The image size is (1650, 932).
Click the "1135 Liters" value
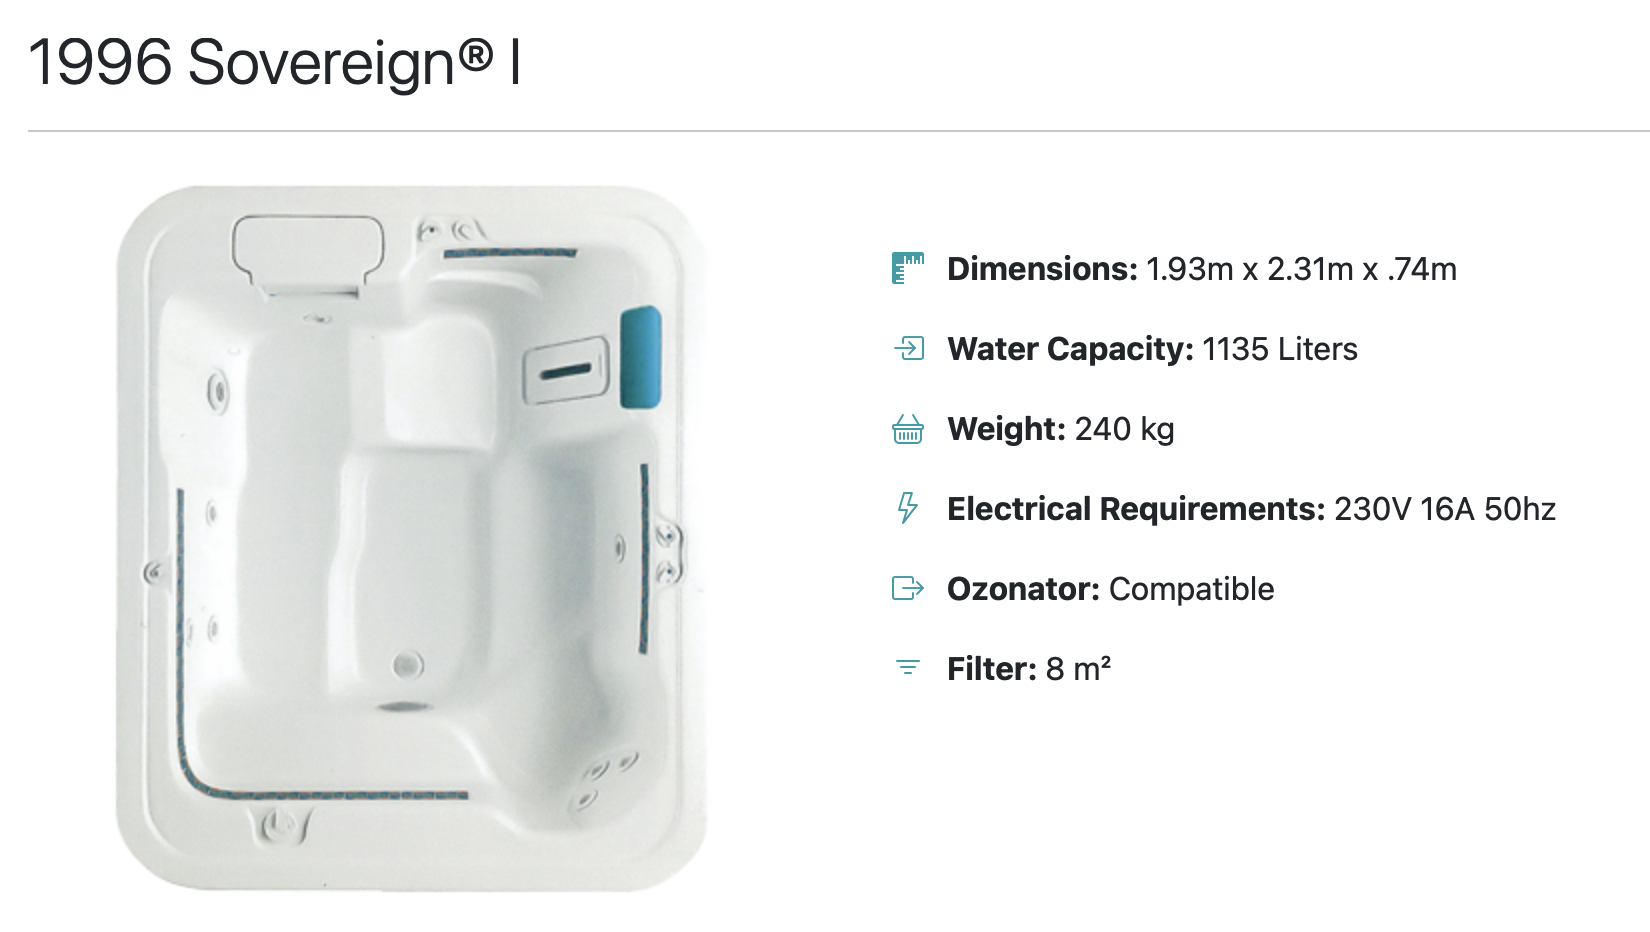(1279, 349)
